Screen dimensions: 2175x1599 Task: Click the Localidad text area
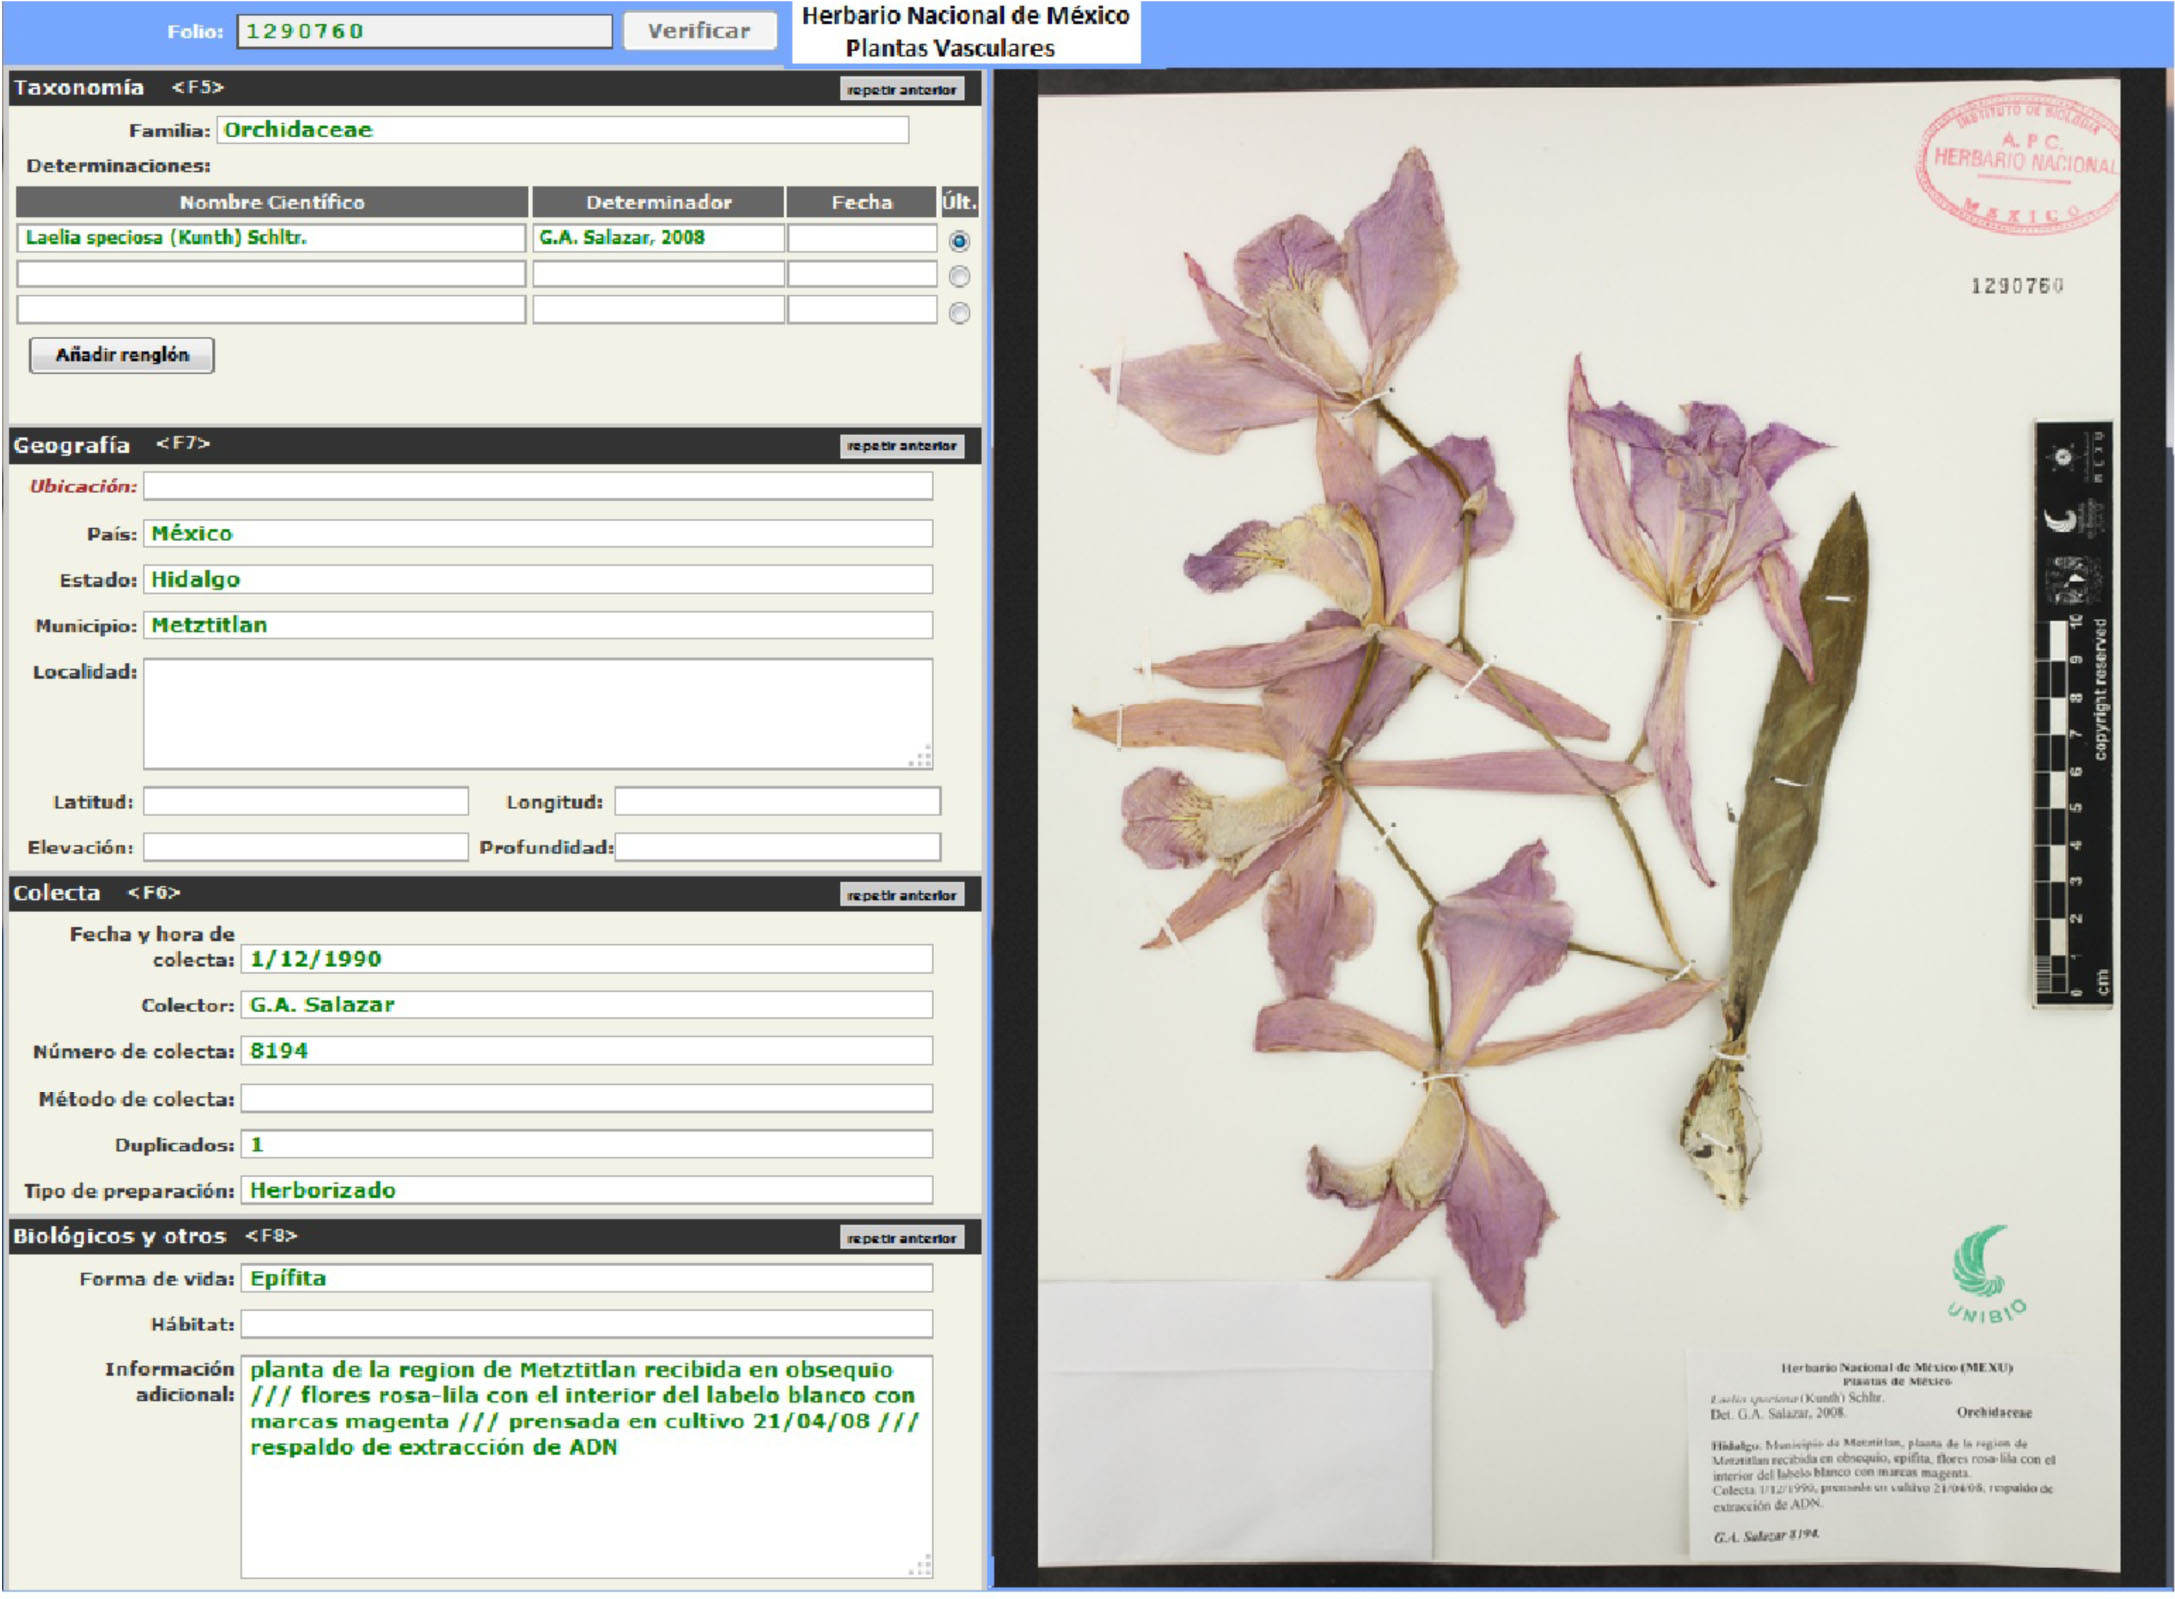538,713
